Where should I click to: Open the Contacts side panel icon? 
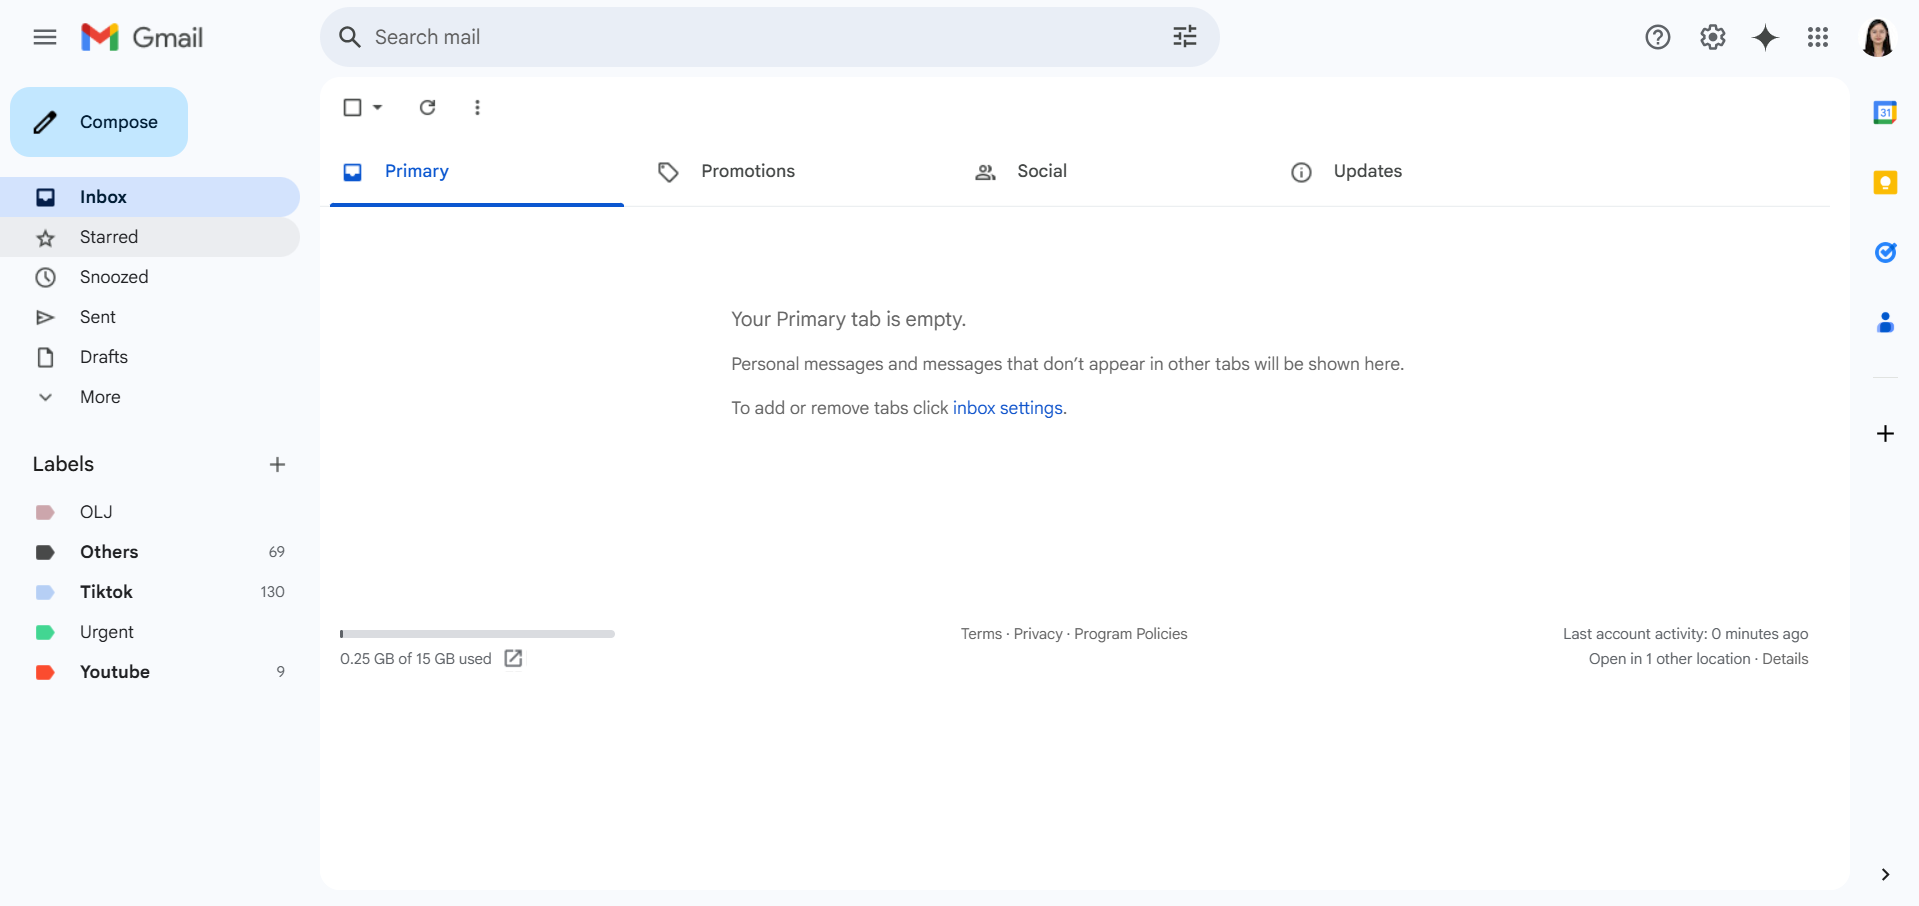1885,322
